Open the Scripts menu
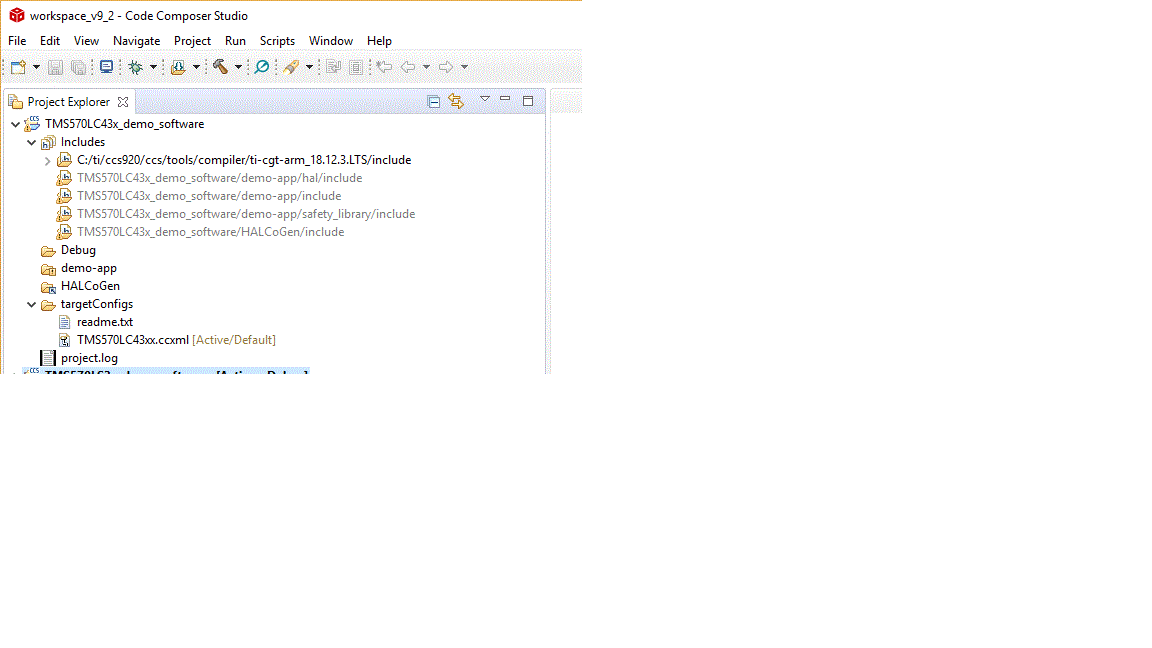The width and height of the screenshot is (1152, 648). coord(277,41)
